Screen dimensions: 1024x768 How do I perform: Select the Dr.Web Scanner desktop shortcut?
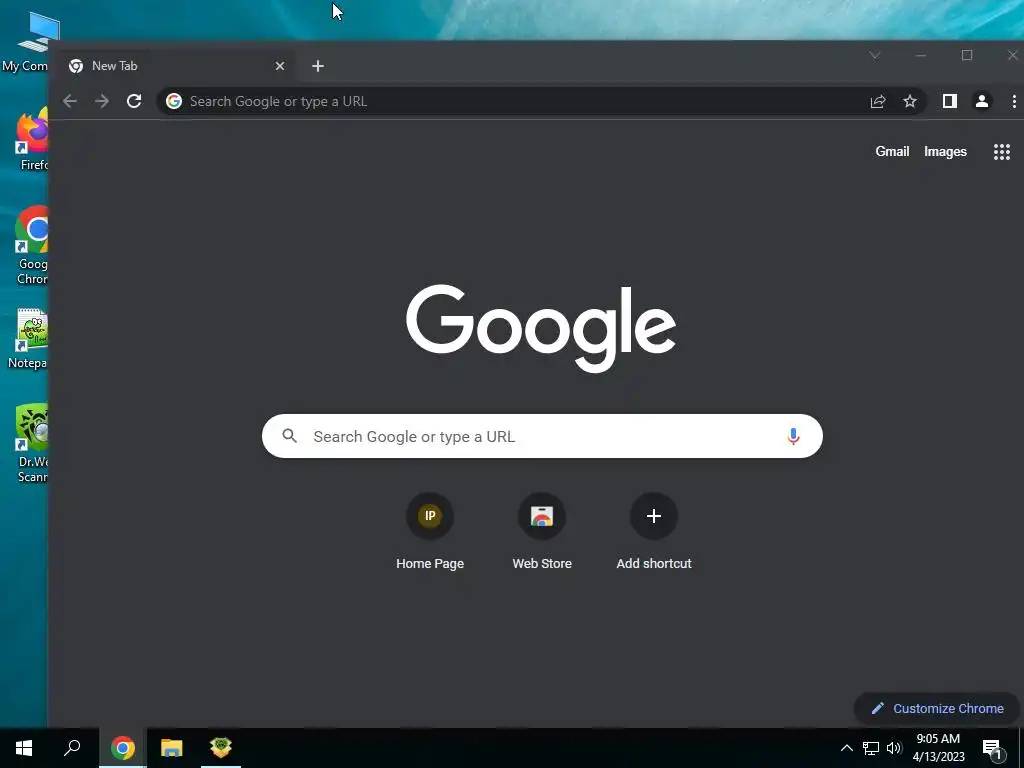click(x=31, y=444)
